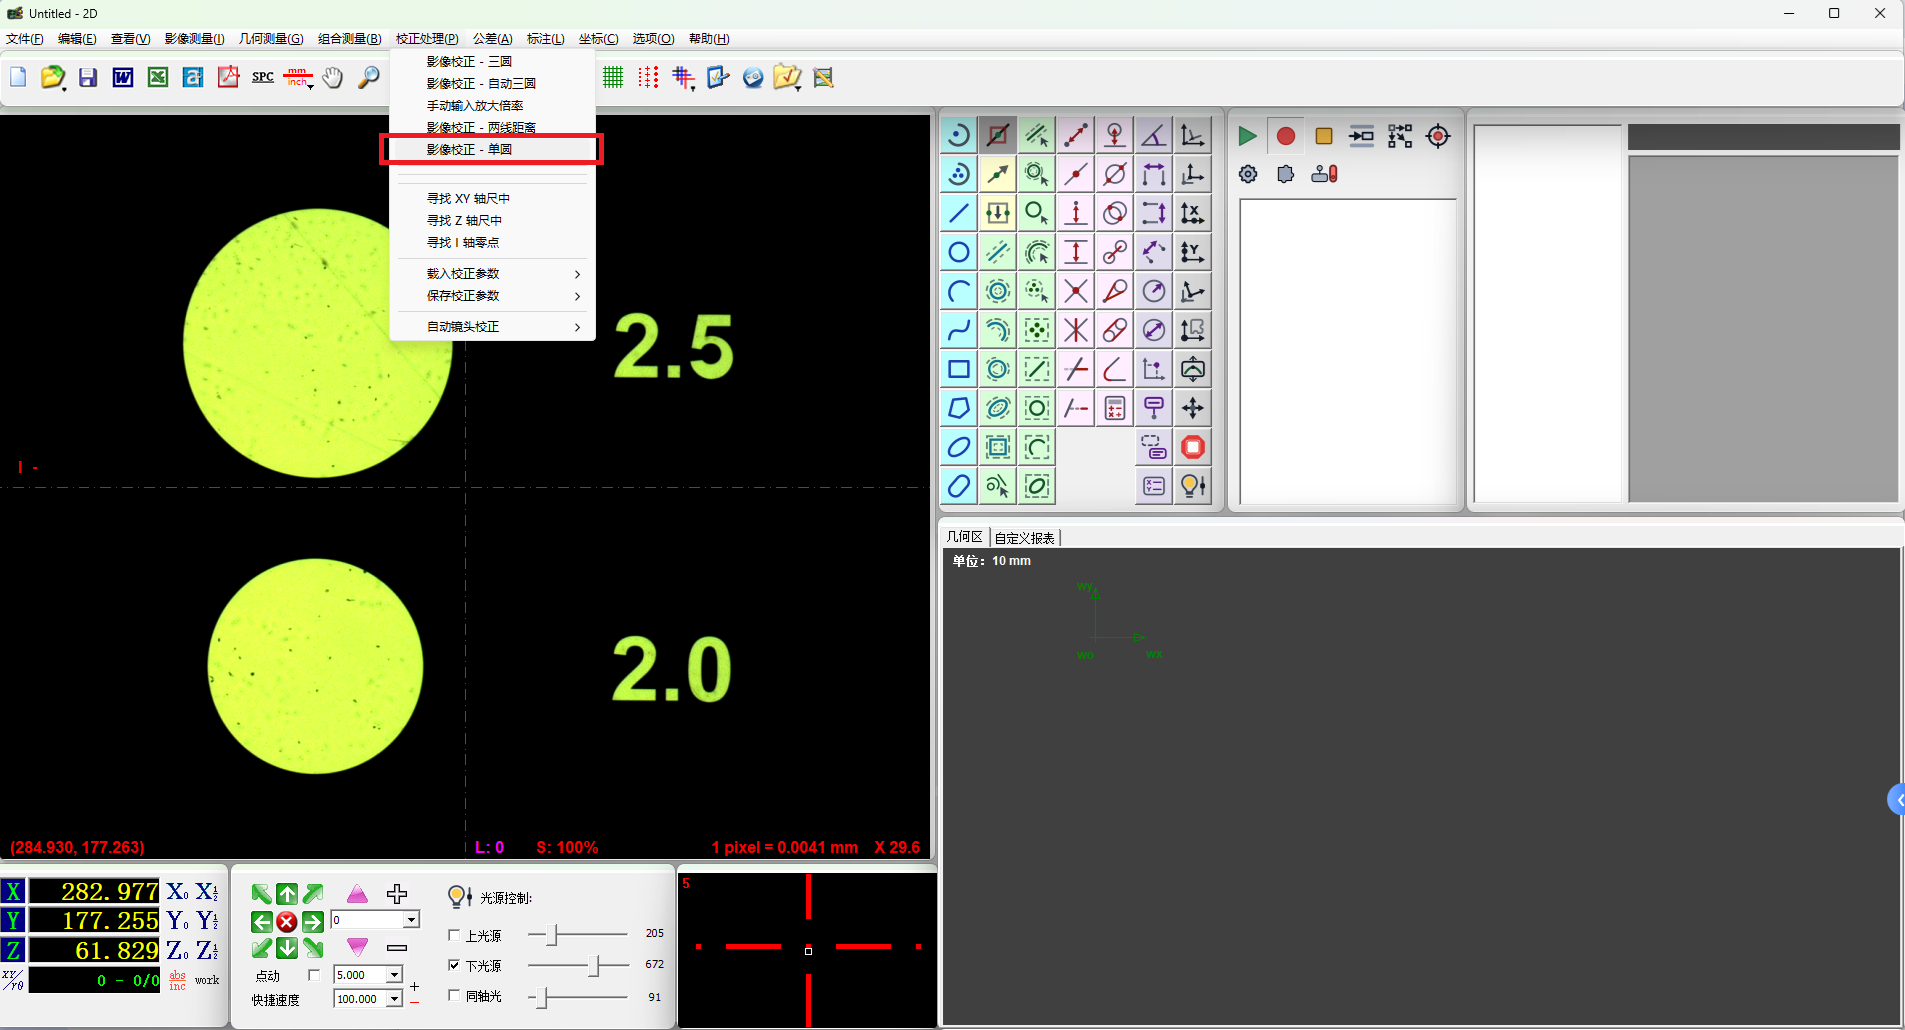Enable the 上光源 top light checkbox

click(x=454, y=935)
